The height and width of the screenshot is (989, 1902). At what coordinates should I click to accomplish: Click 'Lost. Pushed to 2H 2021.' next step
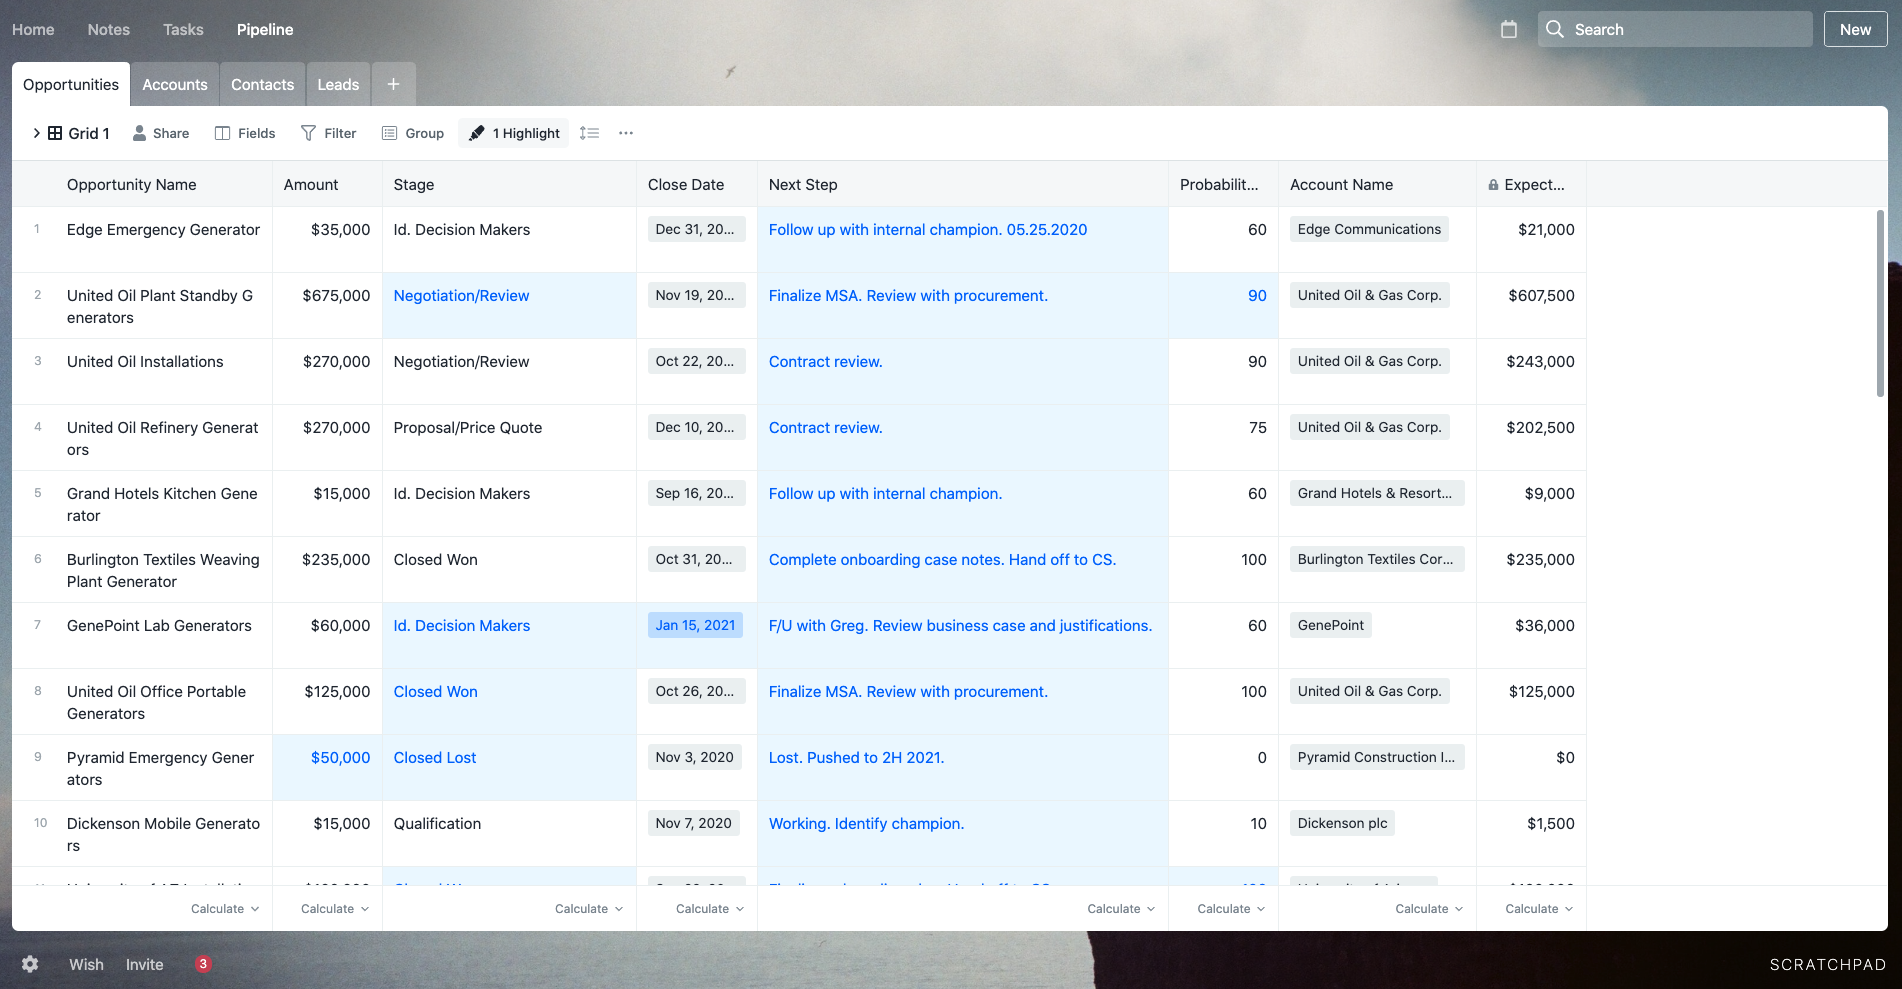click(856, 757)
